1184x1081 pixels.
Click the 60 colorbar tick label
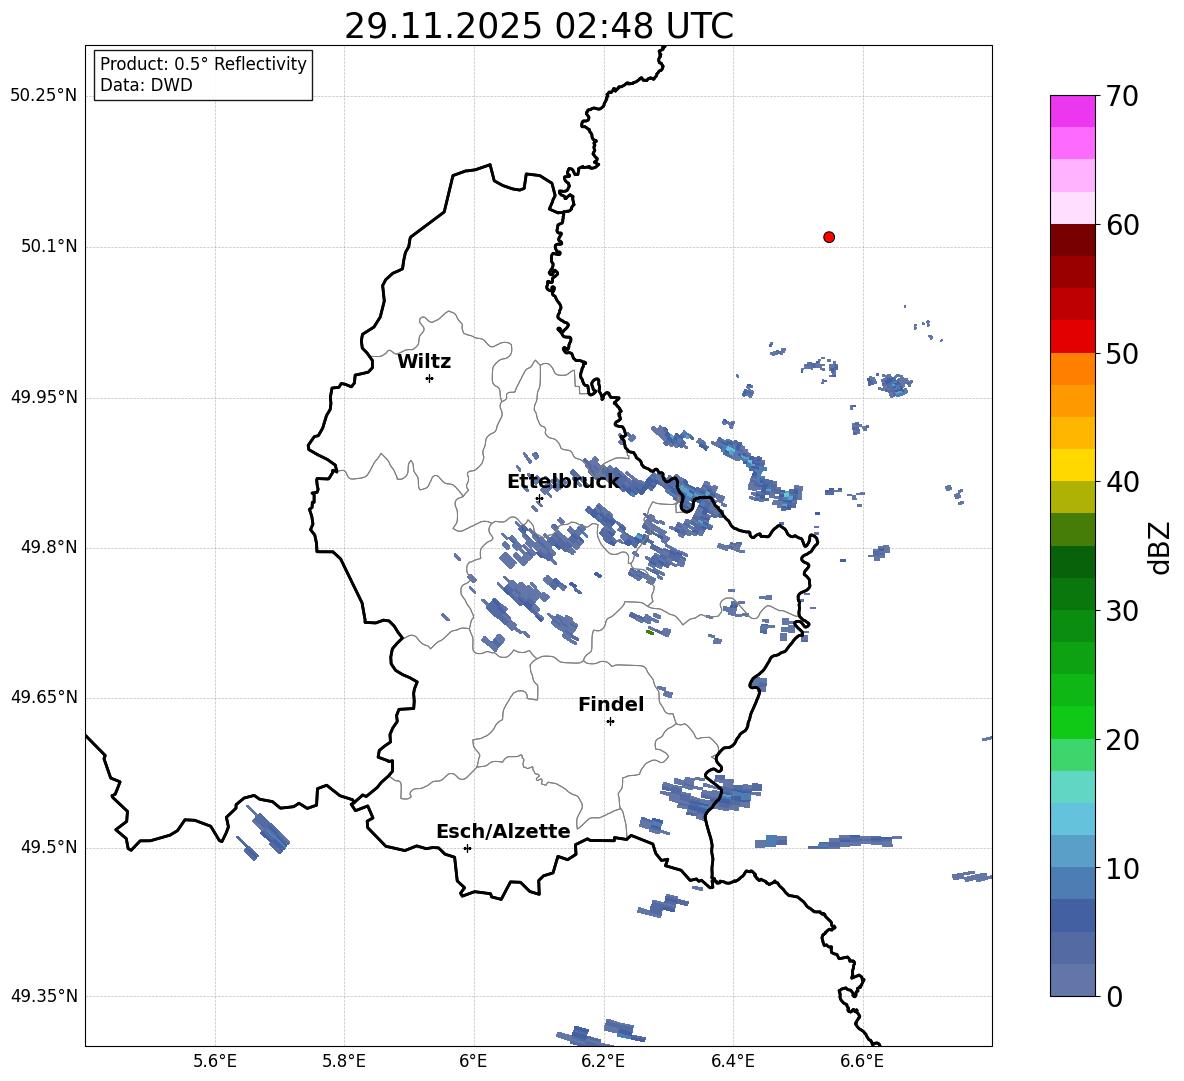pyautogui.click(x=1122, y=225)
